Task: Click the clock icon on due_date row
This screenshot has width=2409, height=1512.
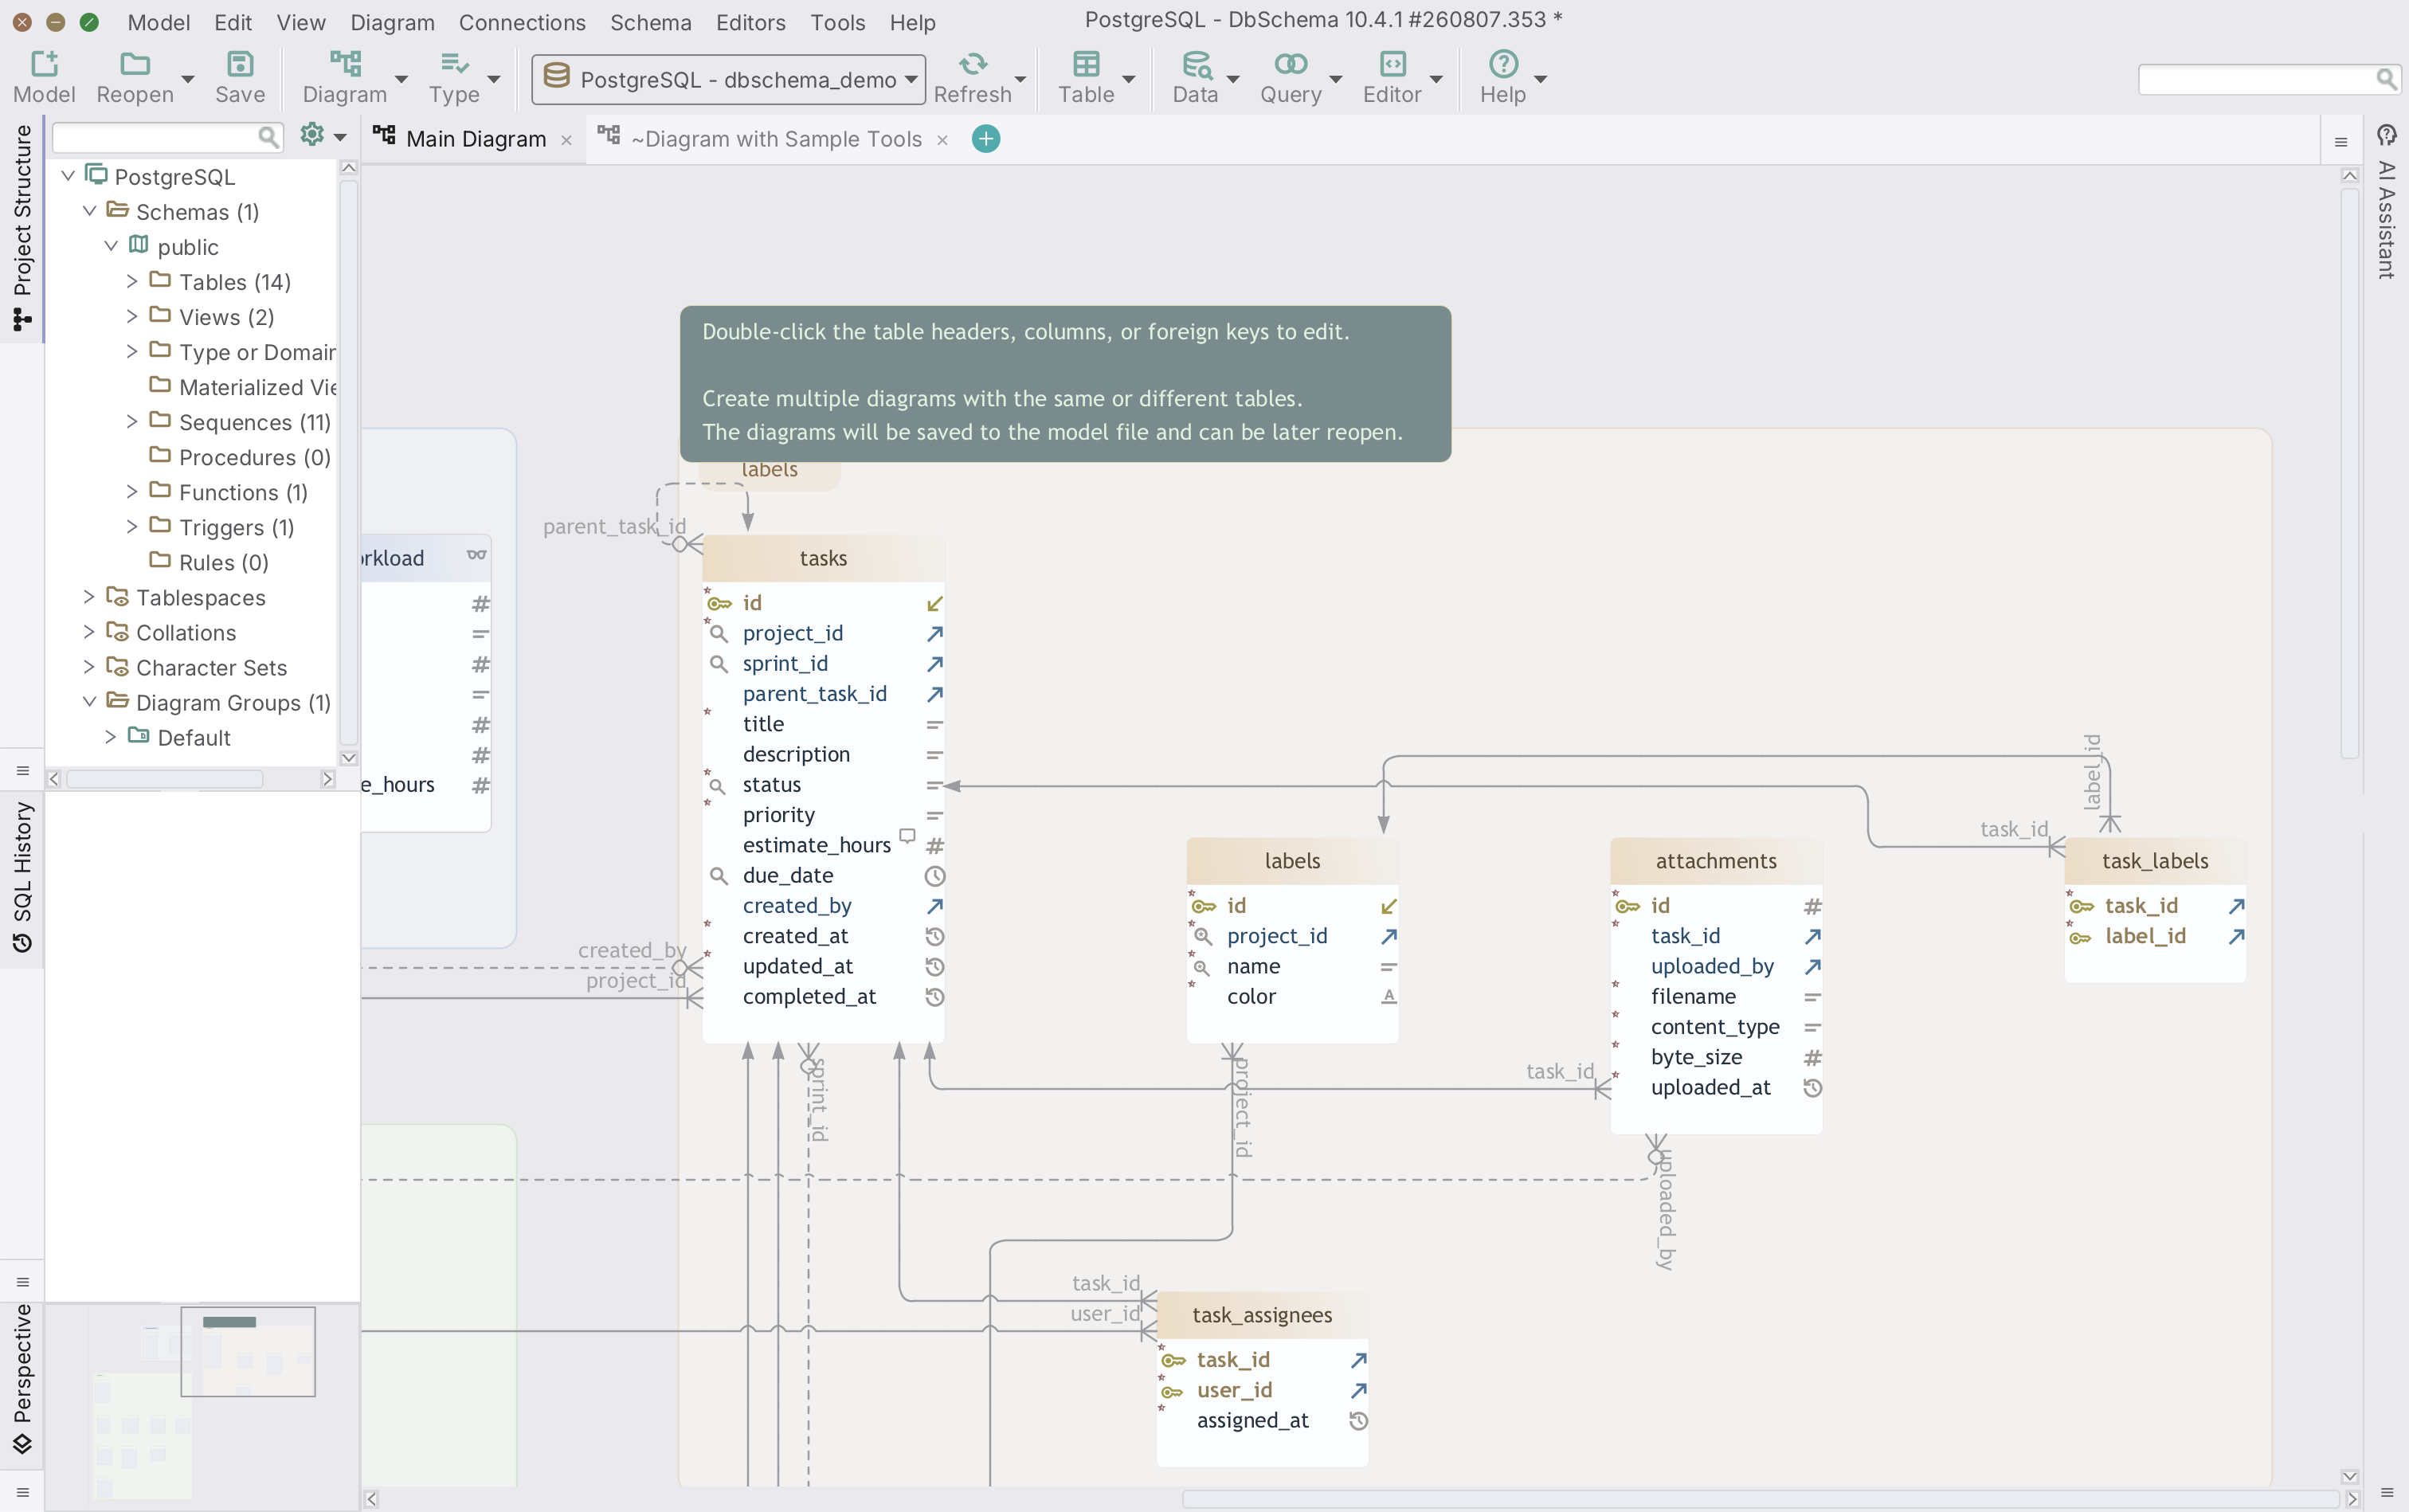Action: click(935, 876)
